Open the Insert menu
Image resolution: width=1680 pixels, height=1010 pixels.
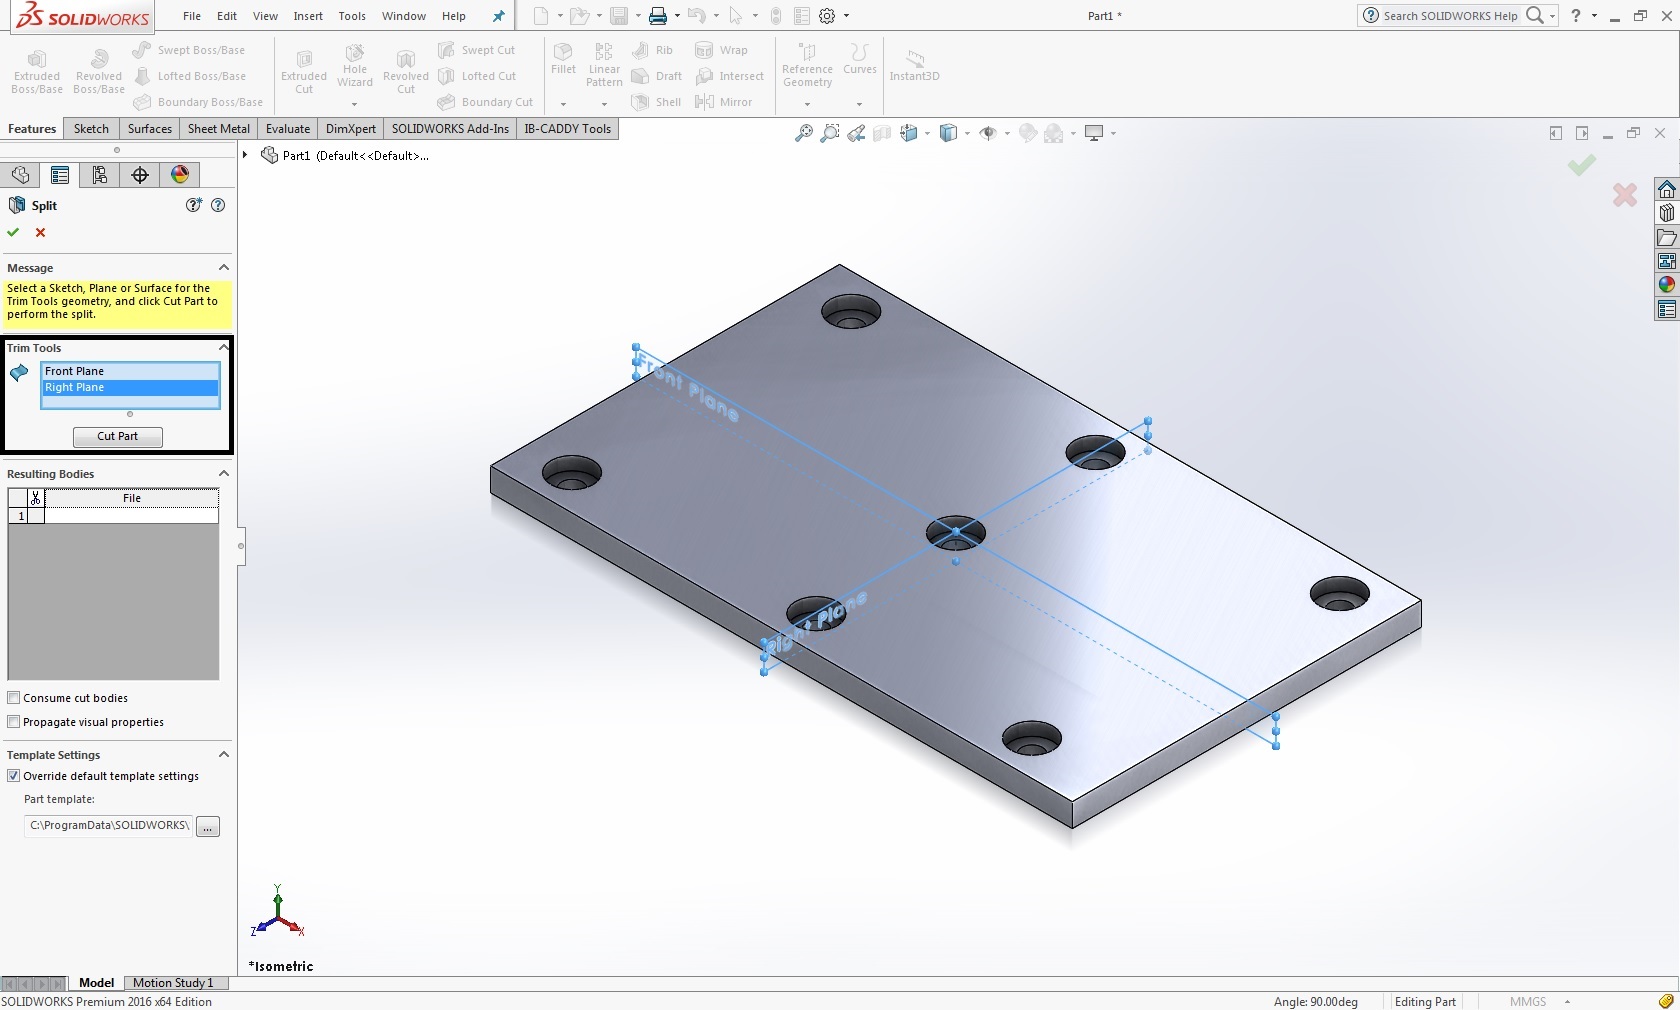308,16
